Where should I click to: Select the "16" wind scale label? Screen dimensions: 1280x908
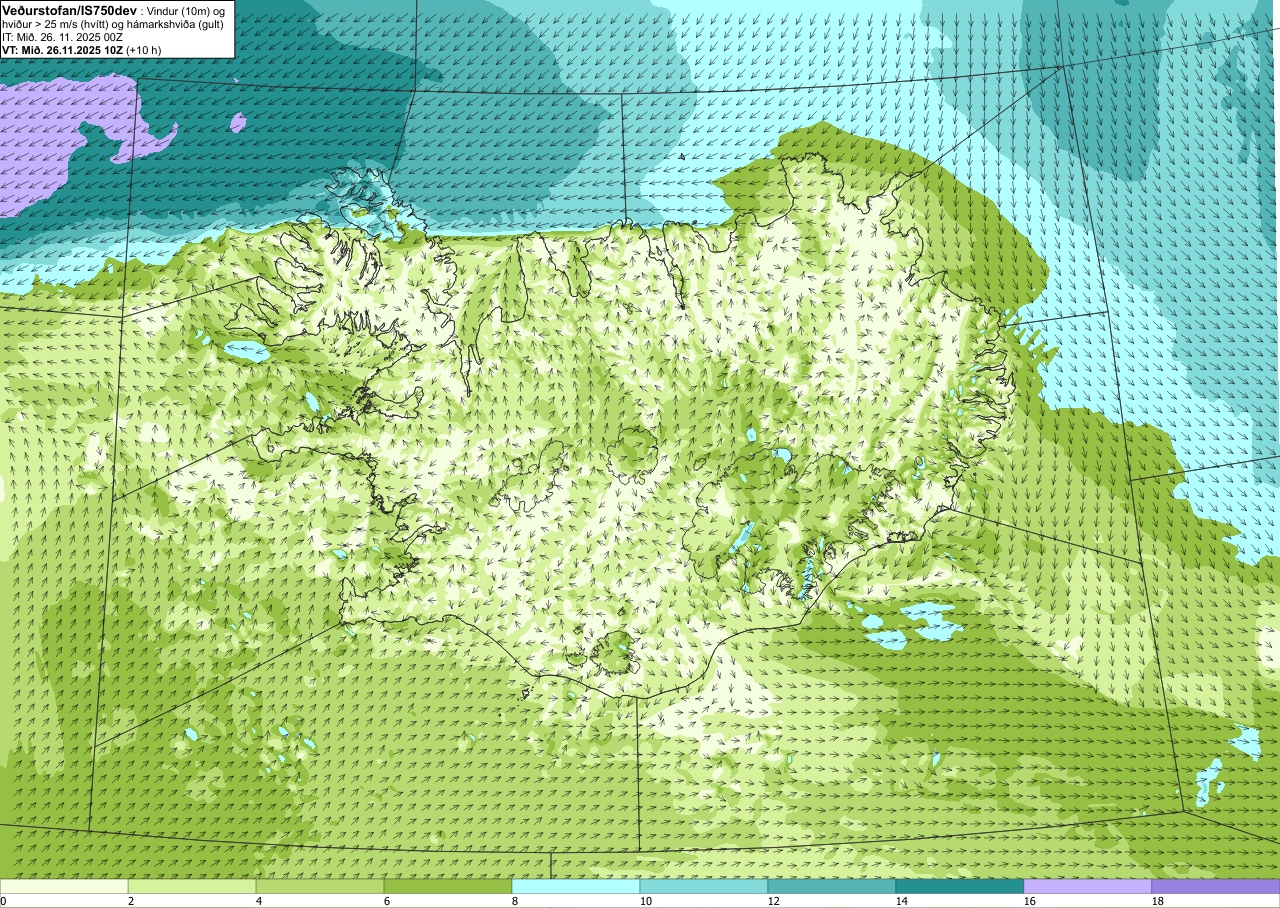tap(1030, 901)
